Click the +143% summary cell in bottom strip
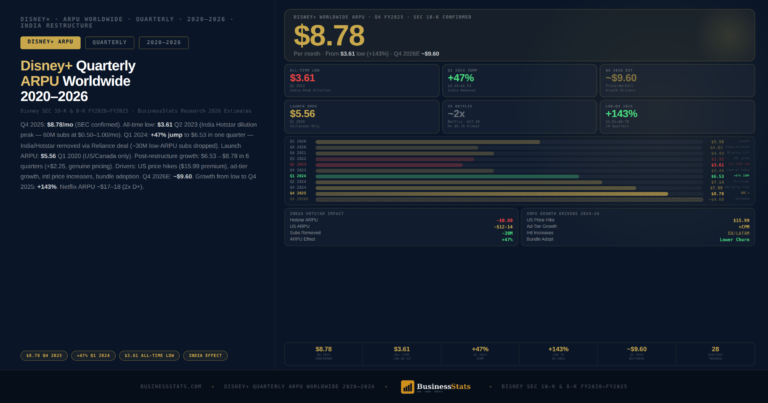768x403 pixels. pos(558,354)
